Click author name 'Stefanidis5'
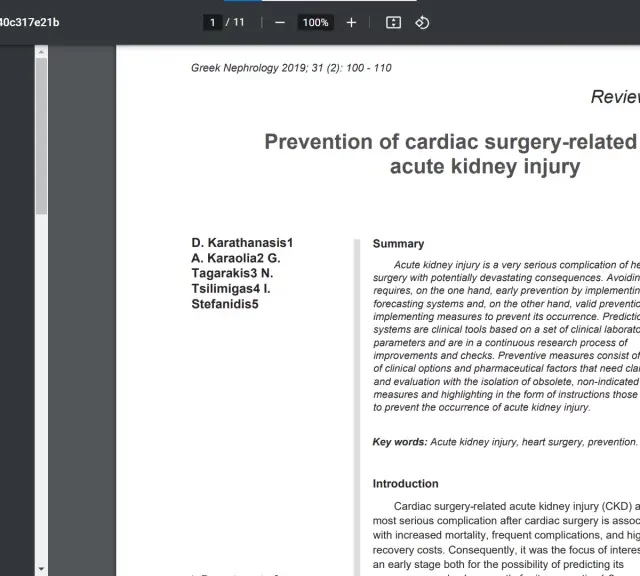 tap(225, 304)
